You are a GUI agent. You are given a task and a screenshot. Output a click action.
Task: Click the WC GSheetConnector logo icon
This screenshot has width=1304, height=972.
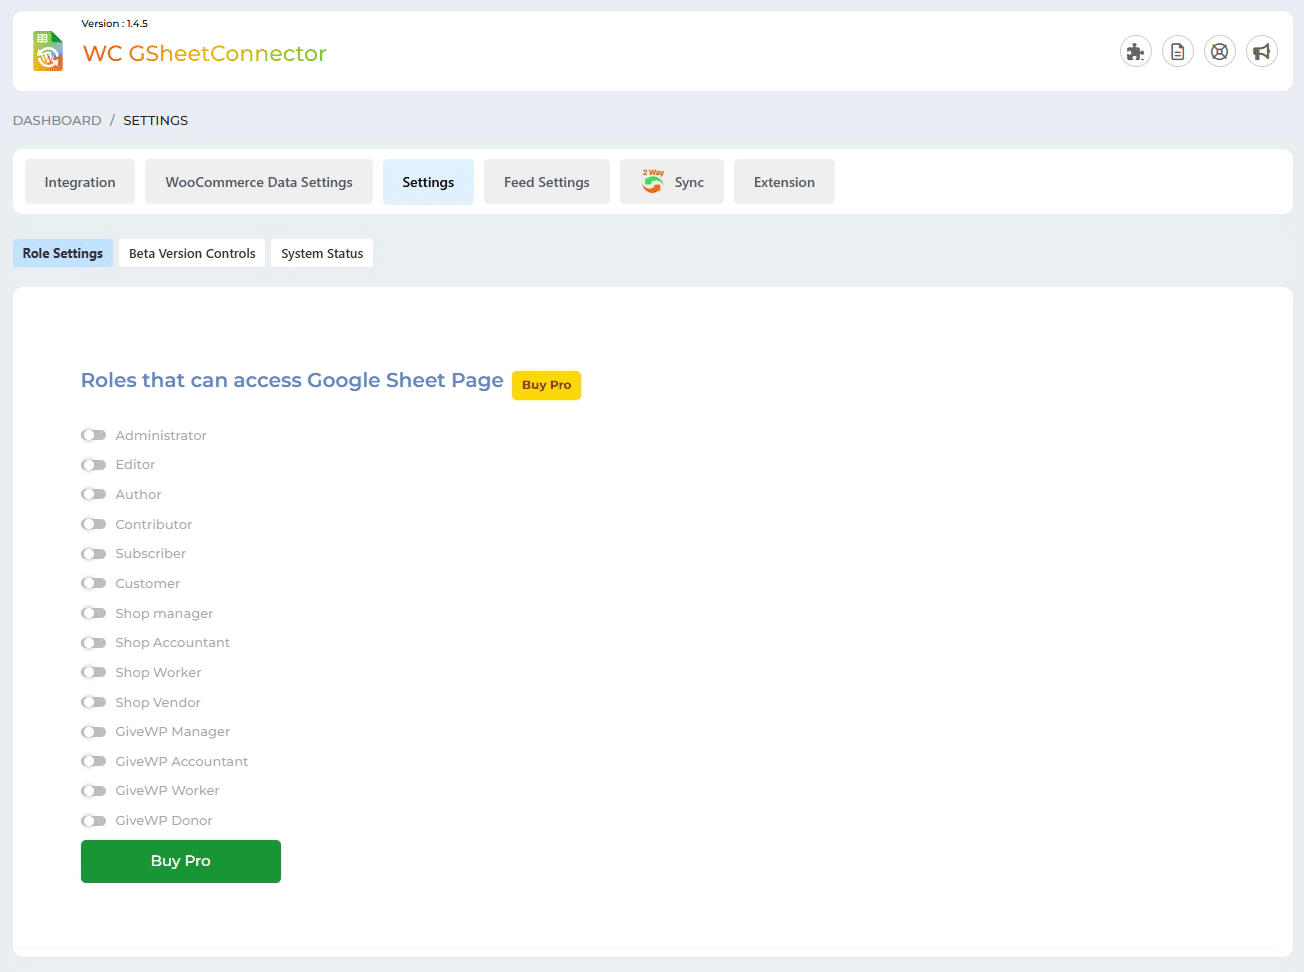pyautogui.click(x=48, y=51)
